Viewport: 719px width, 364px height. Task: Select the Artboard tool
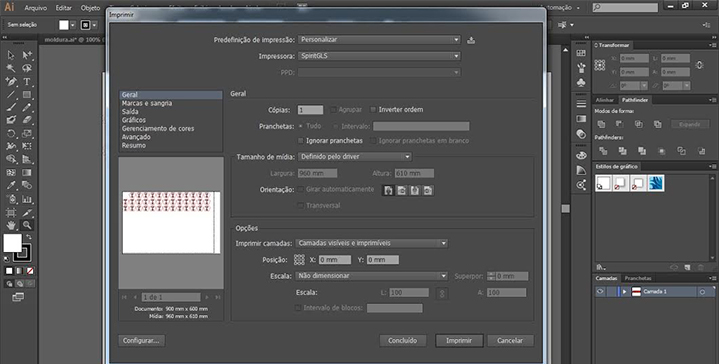pos(11,213)
